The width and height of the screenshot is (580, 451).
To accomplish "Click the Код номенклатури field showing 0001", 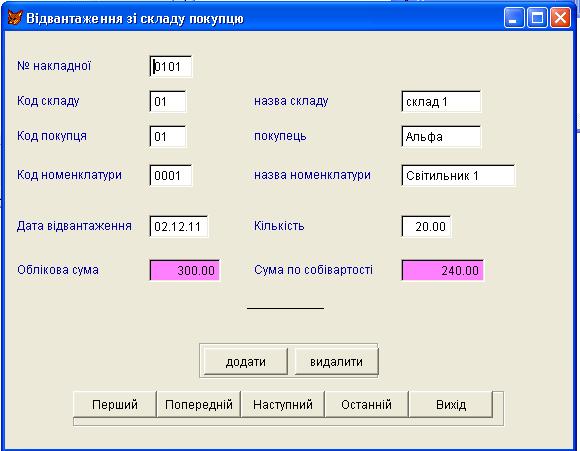I will click(x=171, y=175).
